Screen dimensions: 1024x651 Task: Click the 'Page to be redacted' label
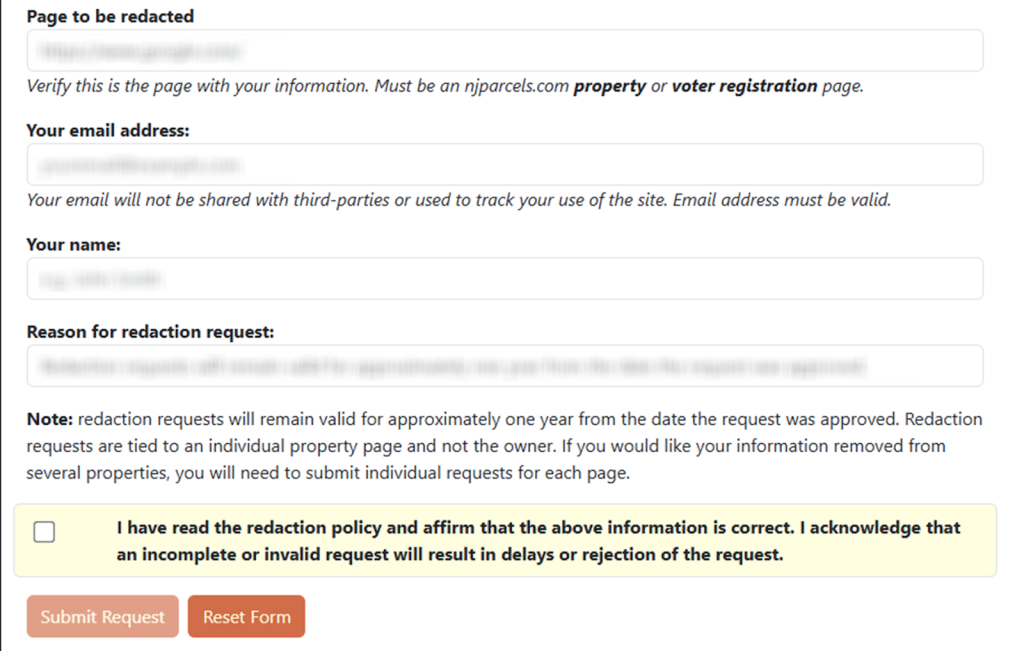pyautogui.click(x=110, y=17)
